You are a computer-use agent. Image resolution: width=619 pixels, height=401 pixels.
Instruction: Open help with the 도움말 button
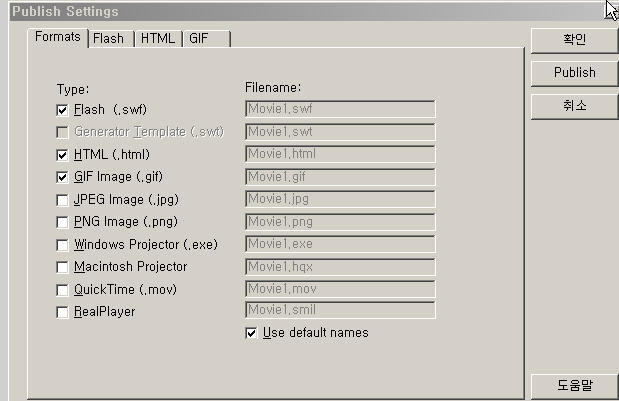(574, 386)
